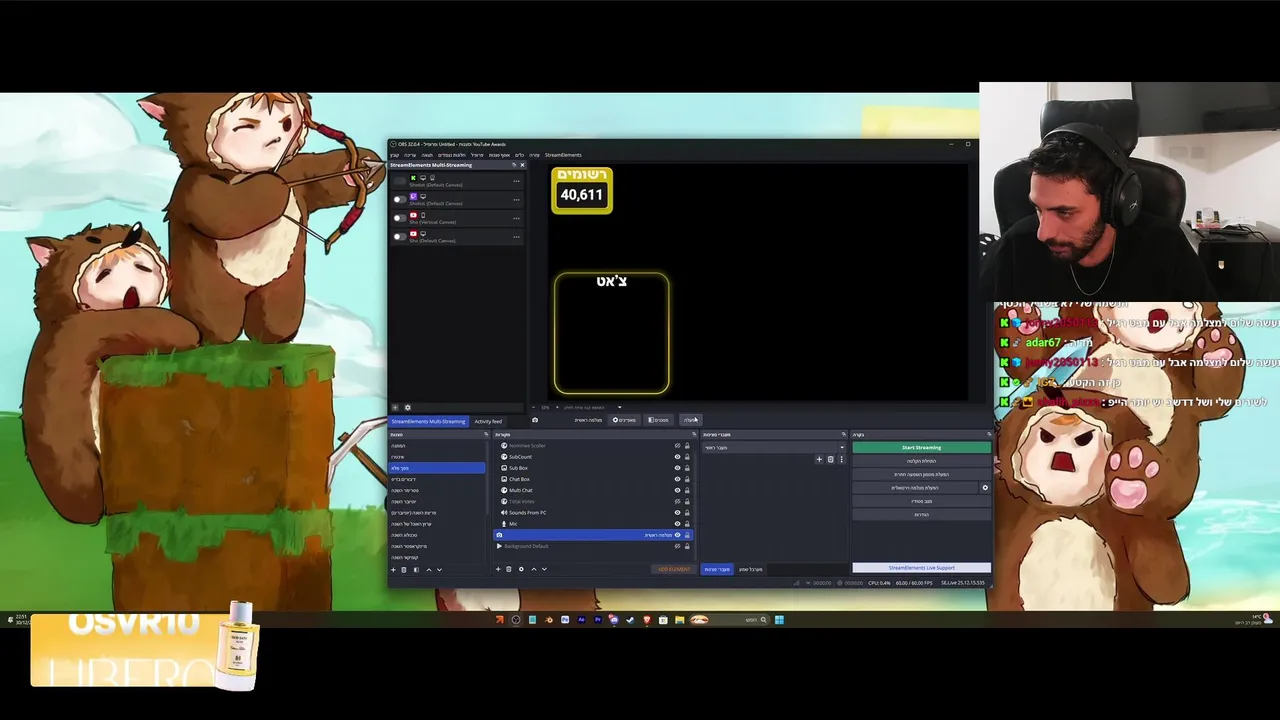1280x720 pixels.
Task: Open multi-streaming settings gear
Action: pos(407,408)
